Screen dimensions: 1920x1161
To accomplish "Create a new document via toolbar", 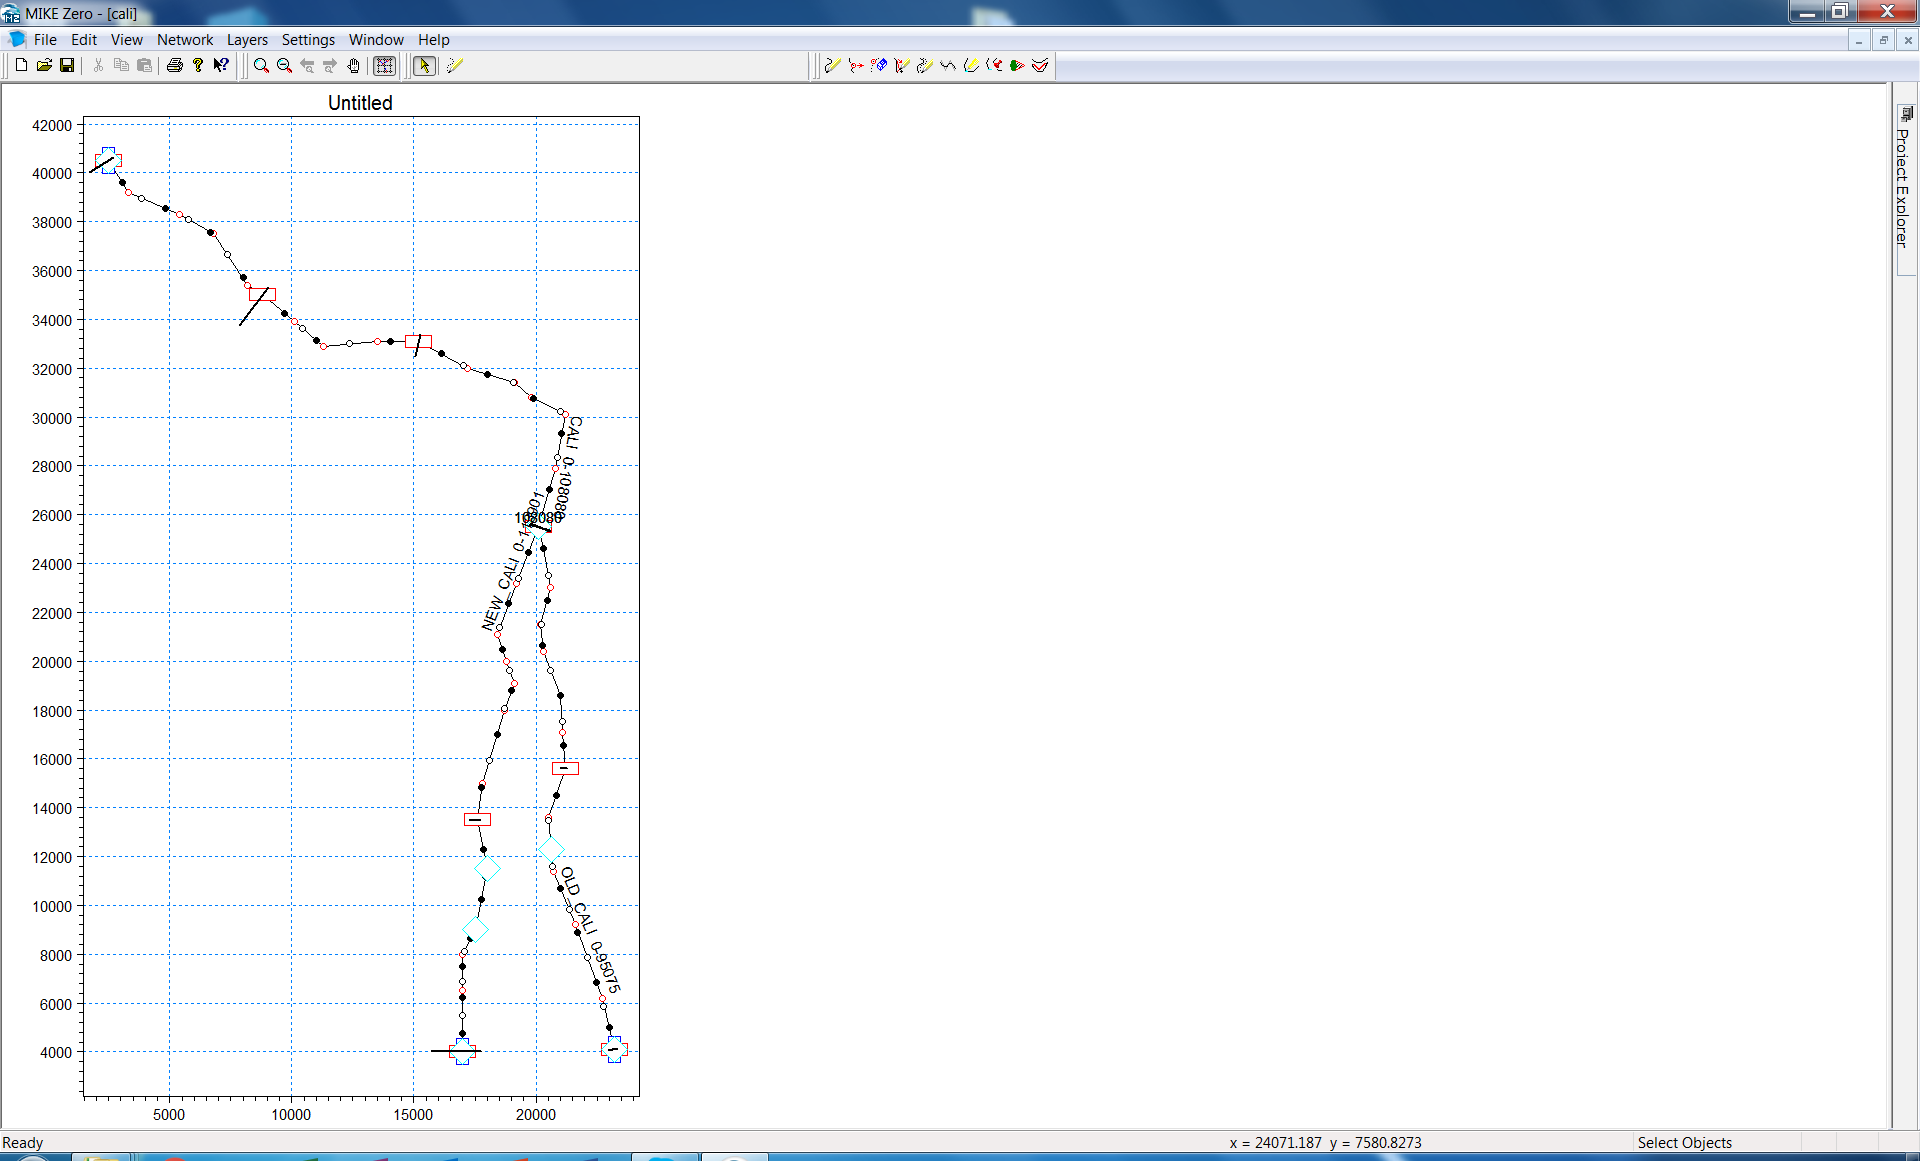I will (21, 65).
